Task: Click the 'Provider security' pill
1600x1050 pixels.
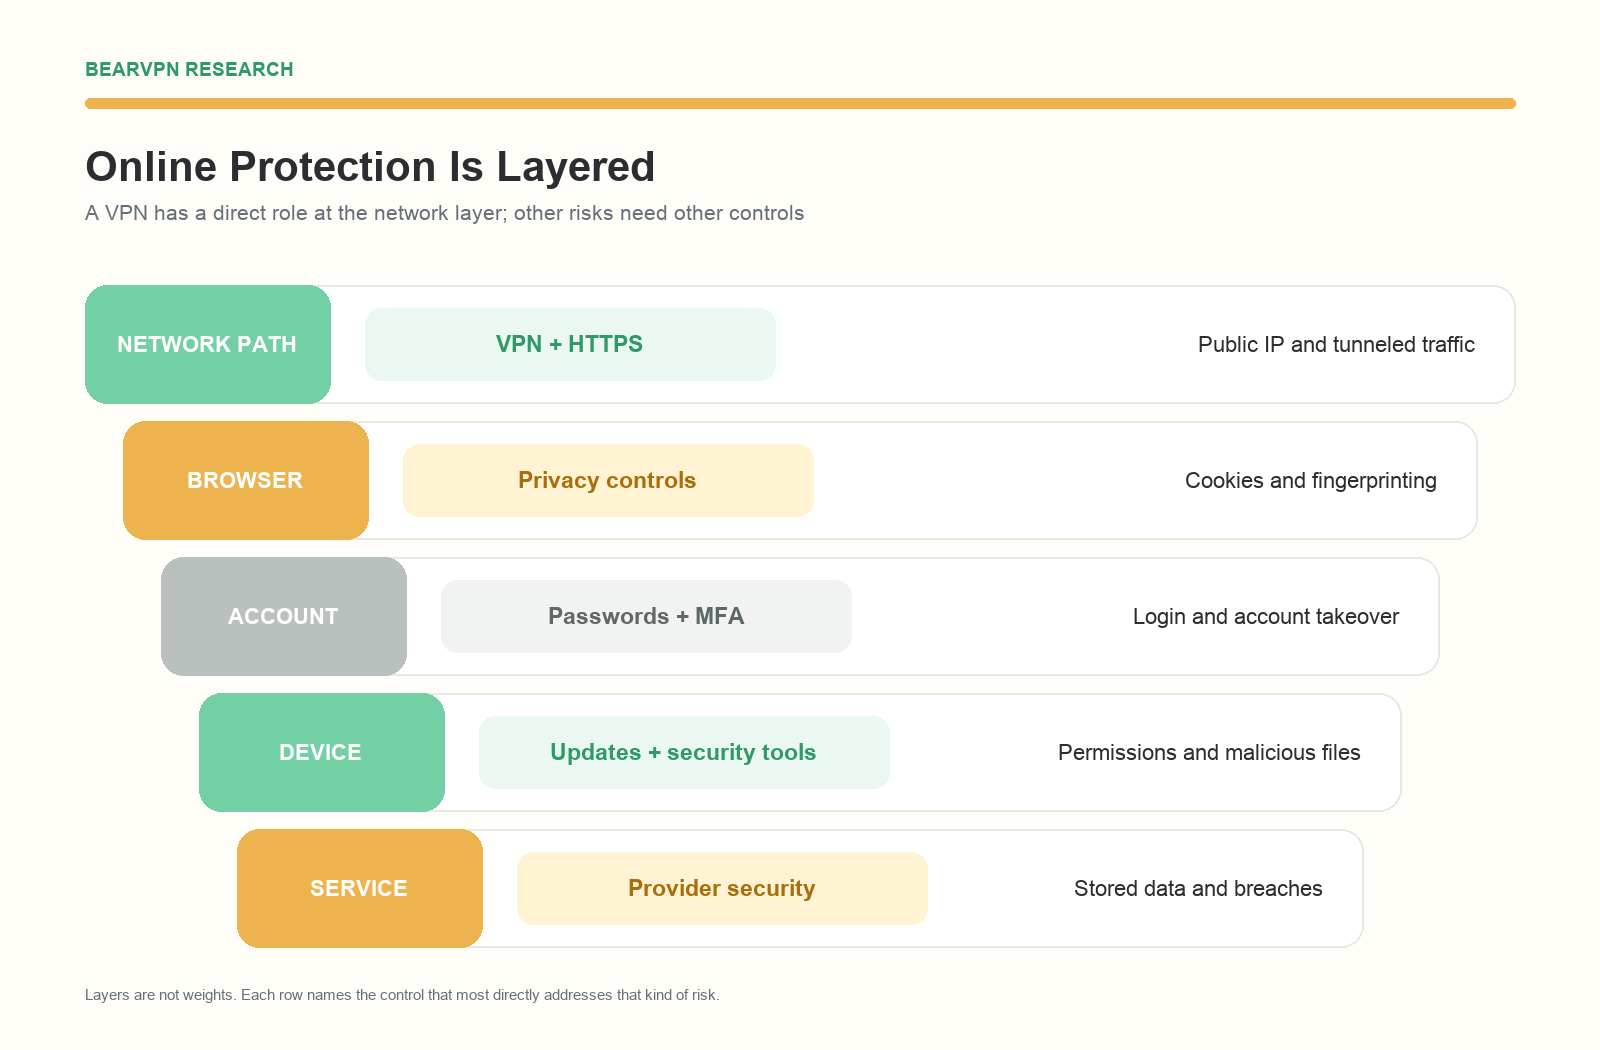Action: tap(722, 888)
